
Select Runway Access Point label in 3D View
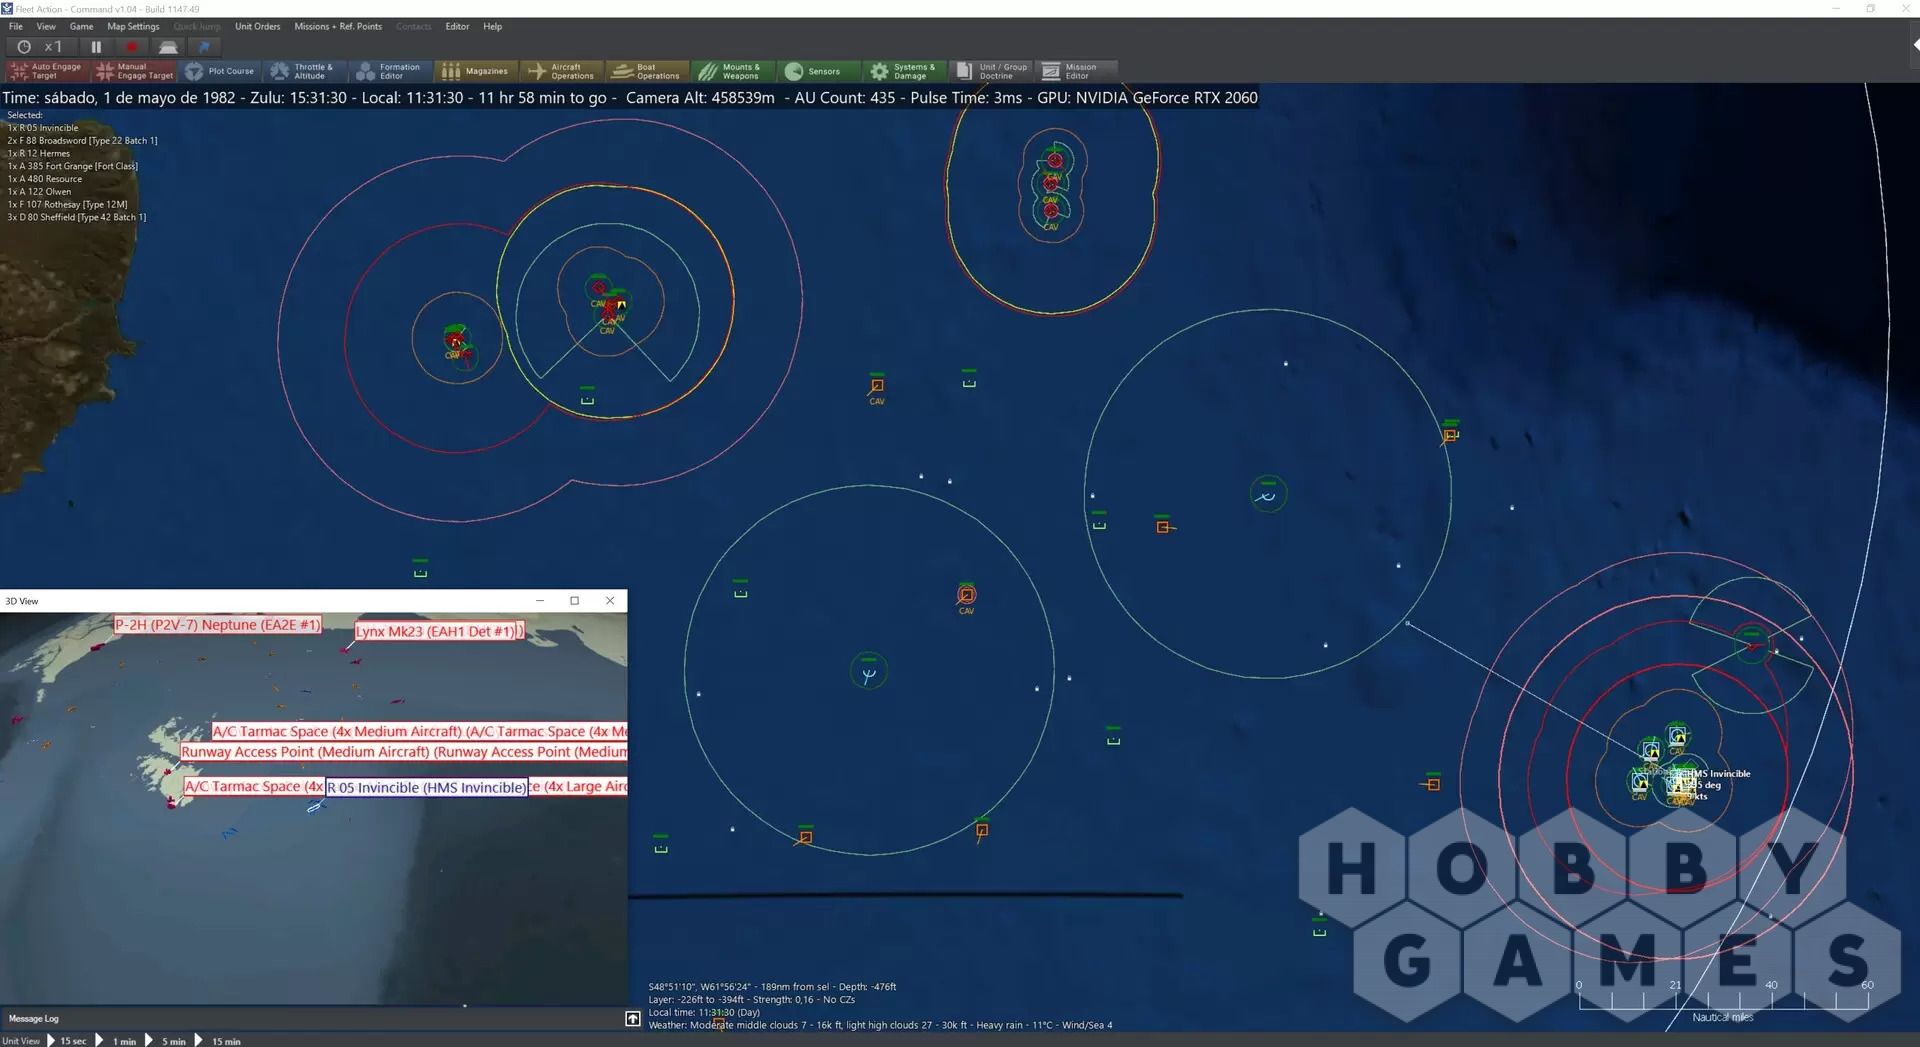coord(404,752)
